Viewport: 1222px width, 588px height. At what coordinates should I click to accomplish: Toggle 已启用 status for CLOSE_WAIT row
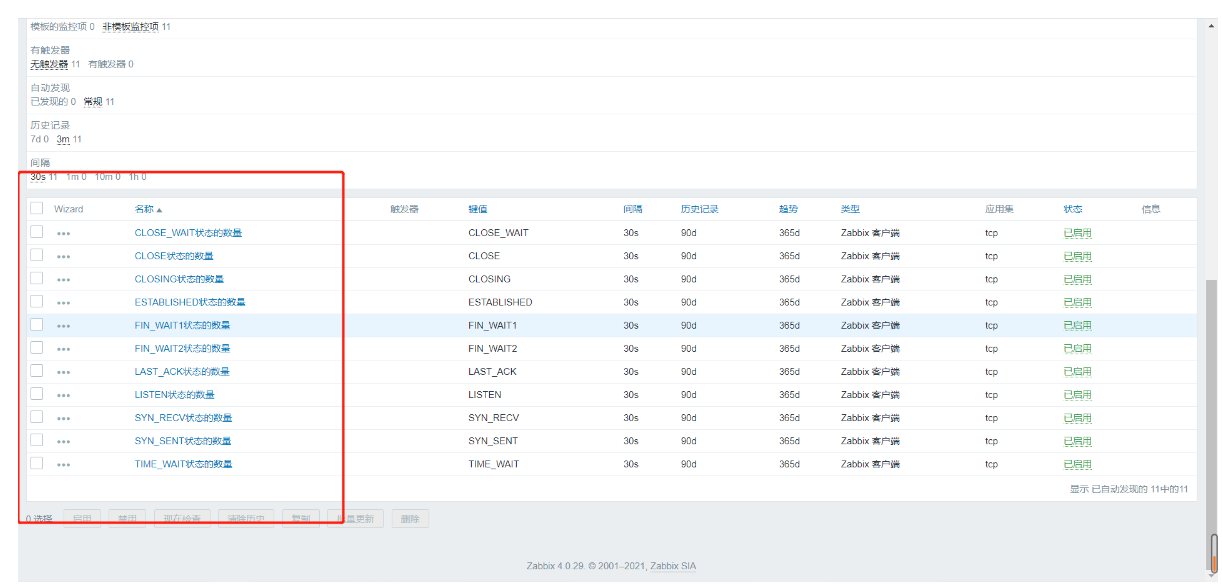[x=1078, y=233]
